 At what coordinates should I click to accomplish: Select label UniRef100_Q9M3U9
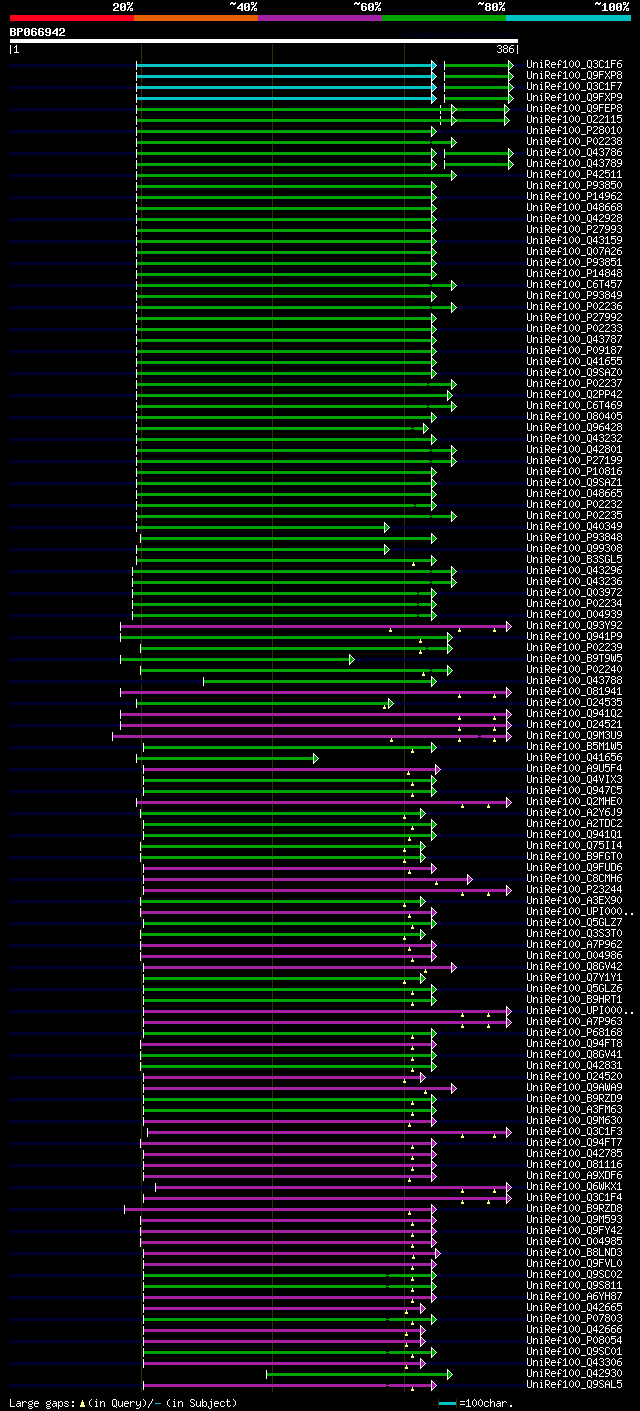click(x=574, y=736)
